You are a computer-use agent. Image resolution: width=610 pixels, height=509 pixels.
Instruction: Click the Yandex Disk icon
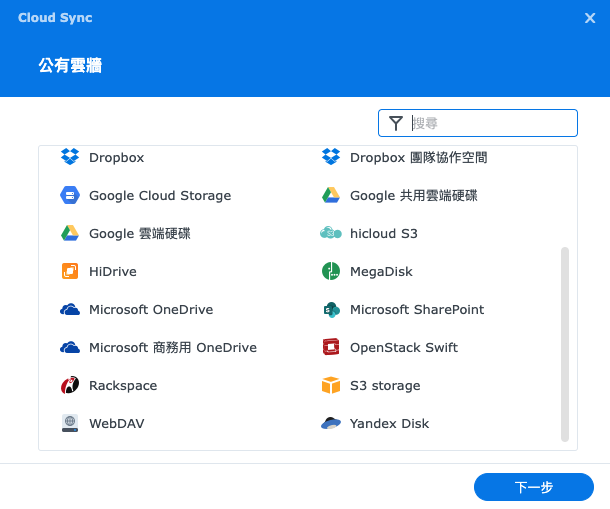point(331,423)
